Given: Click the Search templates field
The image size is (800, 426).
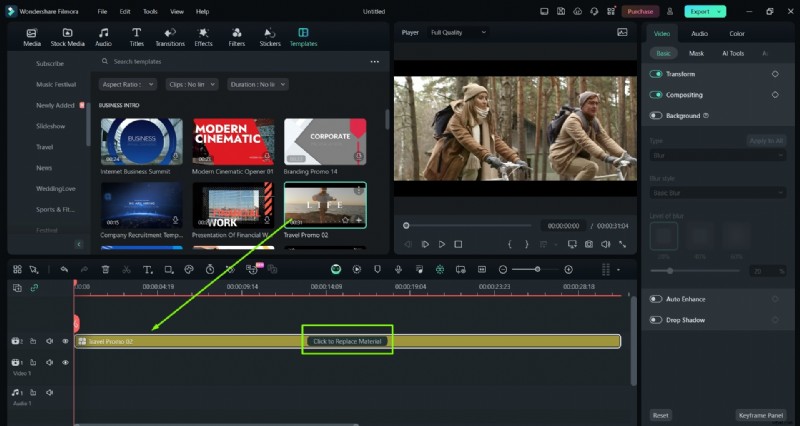Looking at the screenshot, I should point(235,62).
